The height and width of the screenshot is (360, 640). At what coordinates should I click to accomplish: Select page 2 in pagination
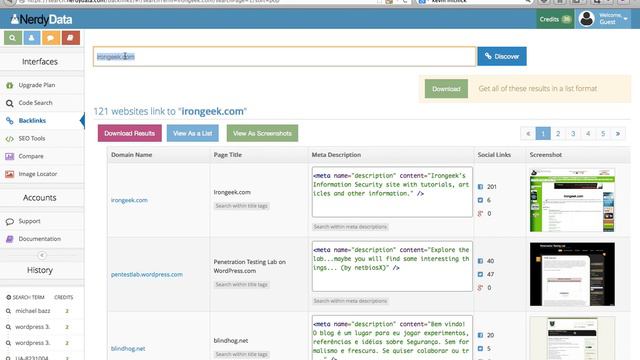click(x=558, y=133)
